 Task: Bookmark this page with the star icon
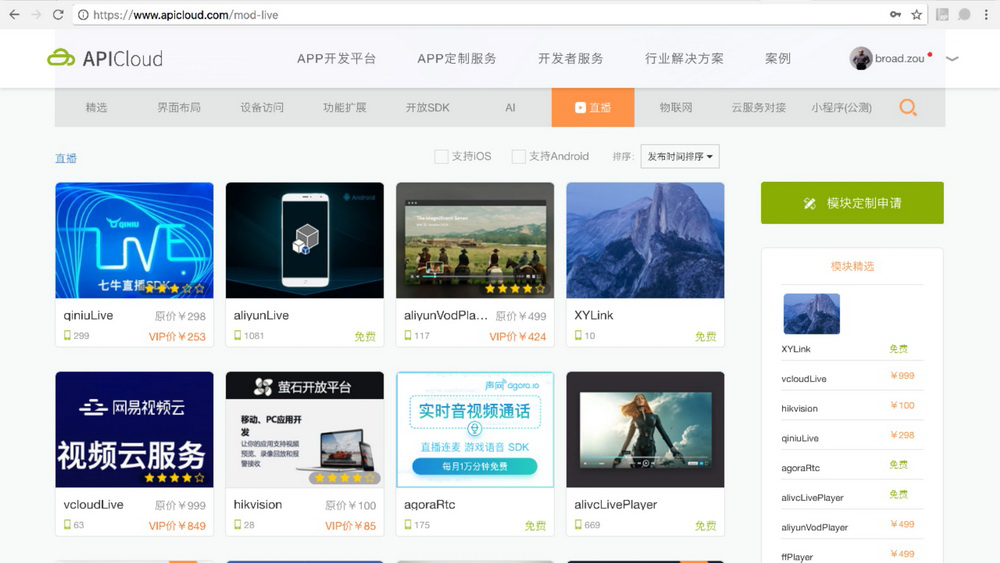coord(916,15)
